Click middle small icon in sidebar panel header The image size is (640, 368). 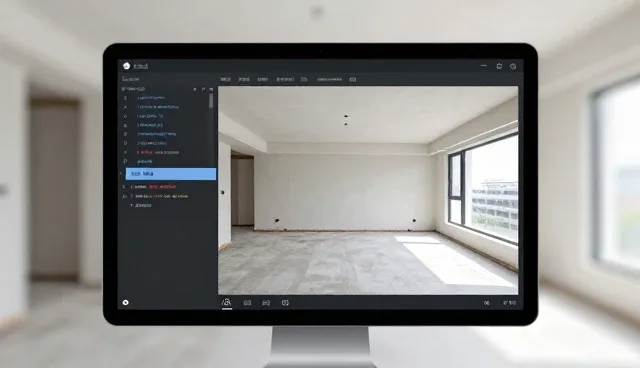click(x=203, y=89)
